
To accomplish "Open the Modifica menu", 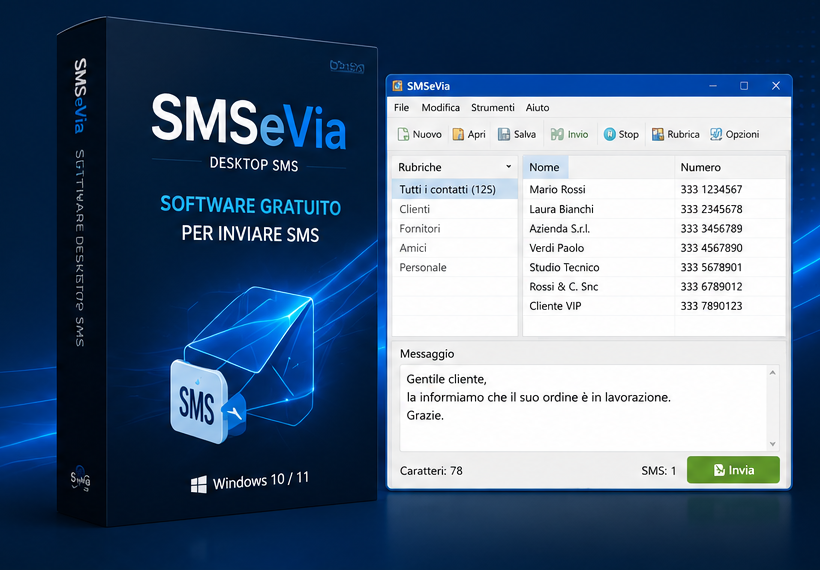I will 440,108.
